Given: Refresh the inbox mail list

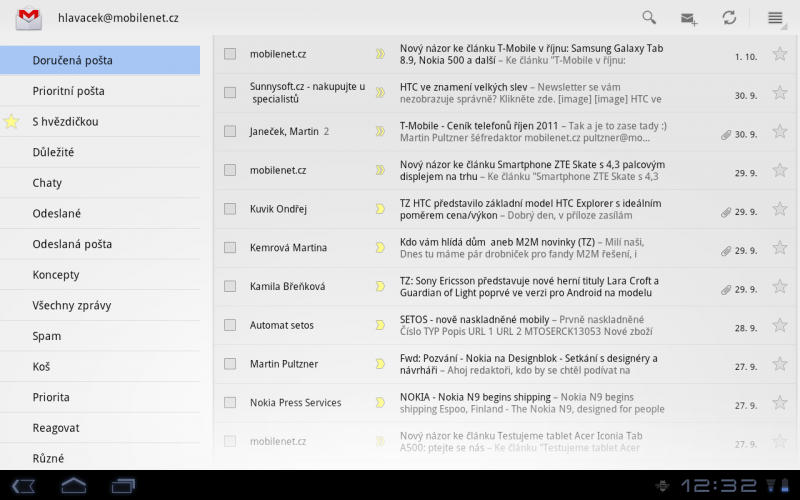Looking at the screenshot, I should pyautogui.click(x=730, y=18).
